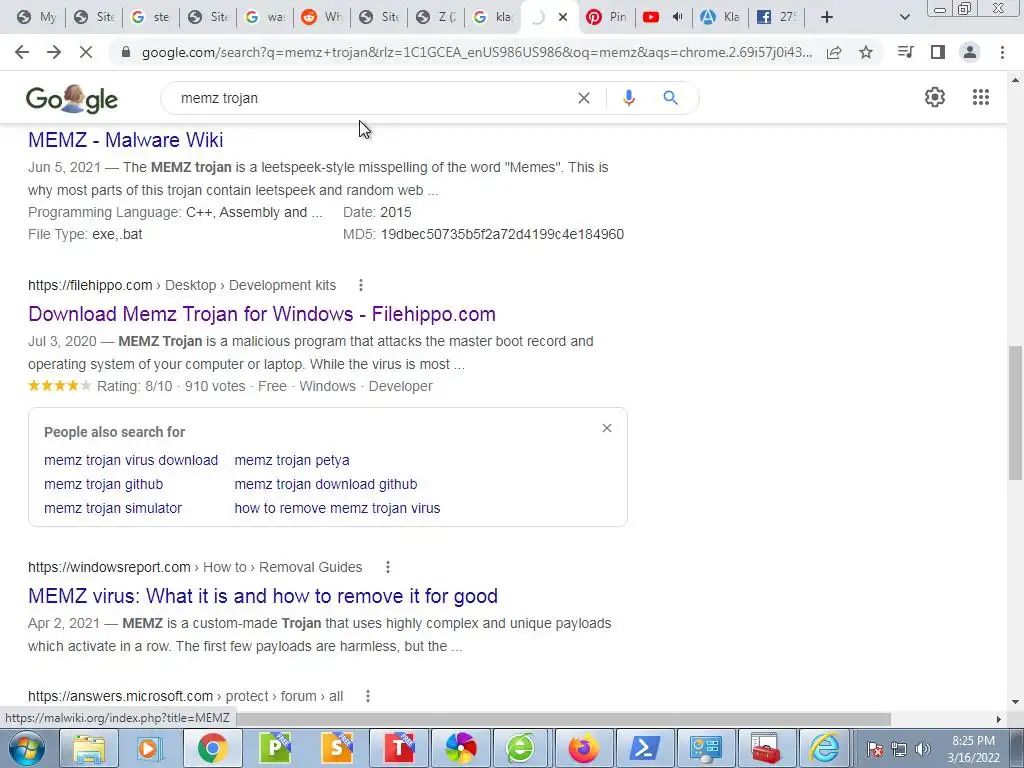
Task: Select the MD5 hash value text
Action: click(502, 234)
